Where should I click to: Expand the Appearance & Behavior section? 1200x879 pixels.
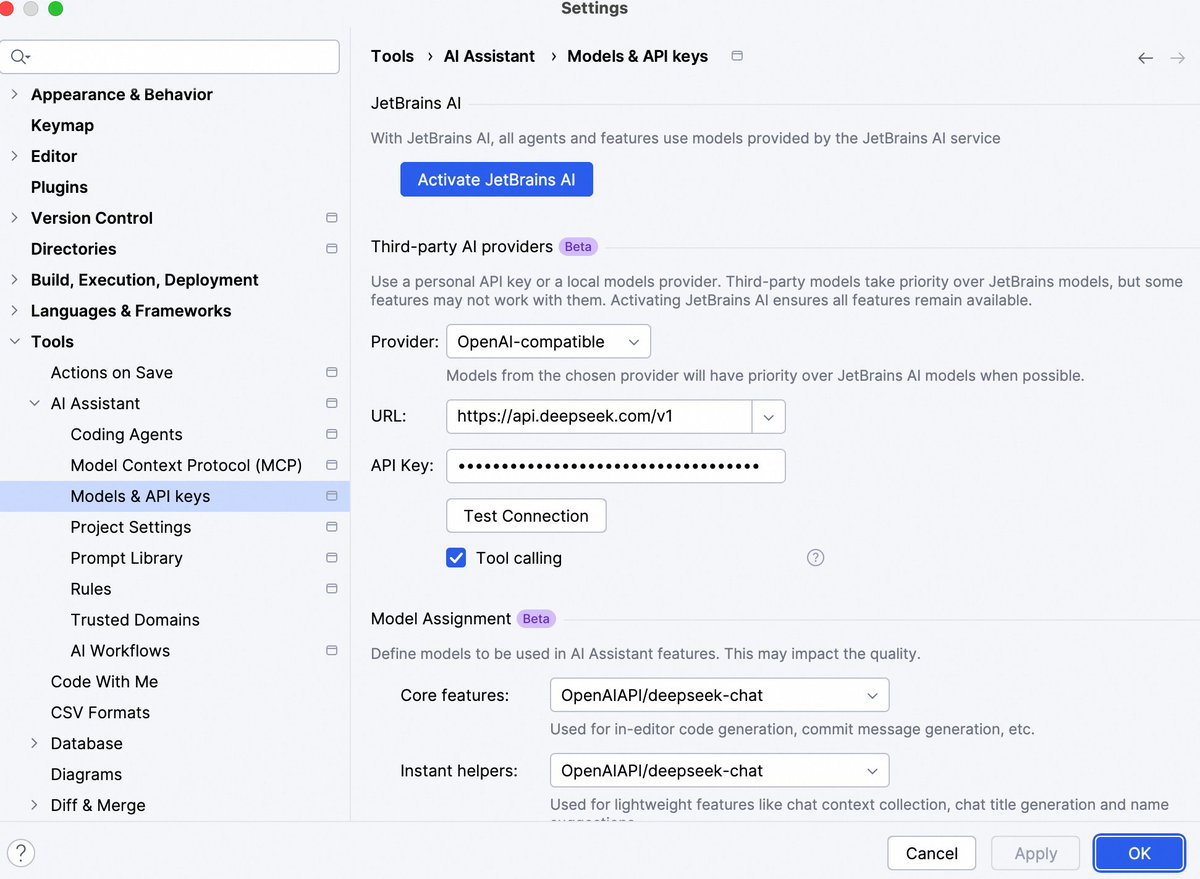click(14, 94)
